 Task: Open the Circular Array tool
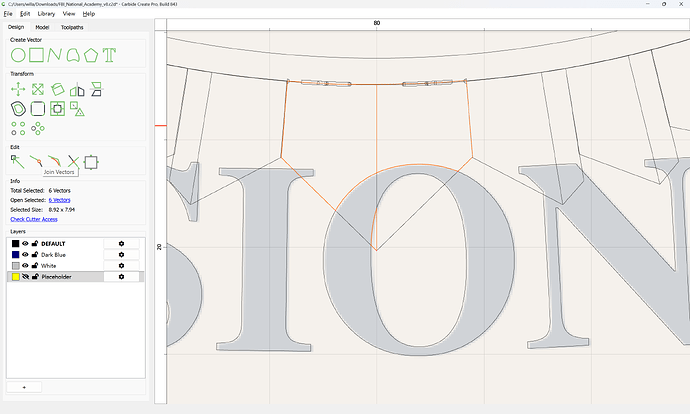(38, 128)
